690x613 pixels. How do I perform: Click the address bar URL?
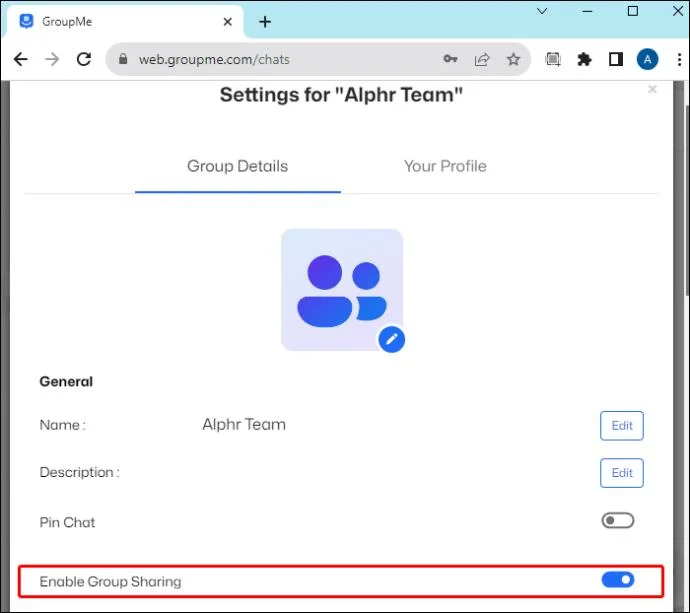coord(214,59)
